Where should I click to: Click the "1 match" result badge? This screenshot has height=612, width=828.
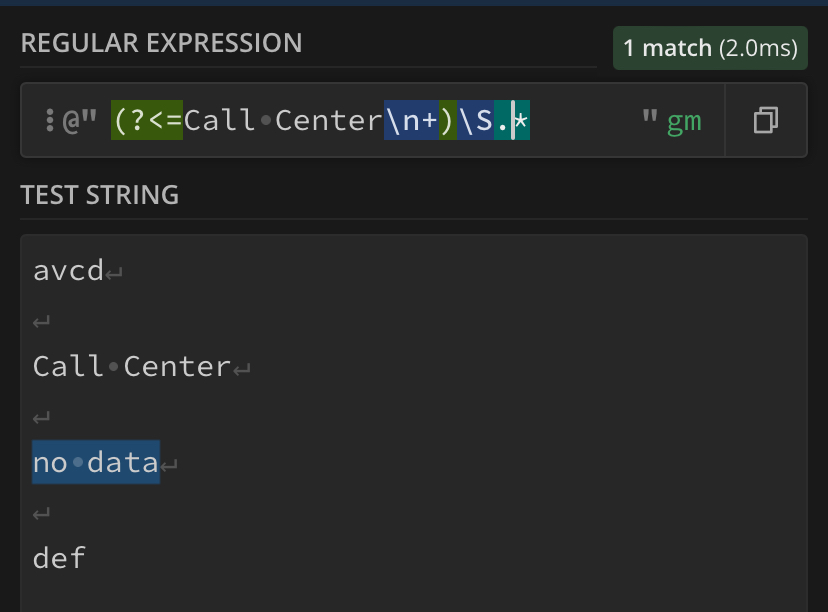[x=710, y=48]
